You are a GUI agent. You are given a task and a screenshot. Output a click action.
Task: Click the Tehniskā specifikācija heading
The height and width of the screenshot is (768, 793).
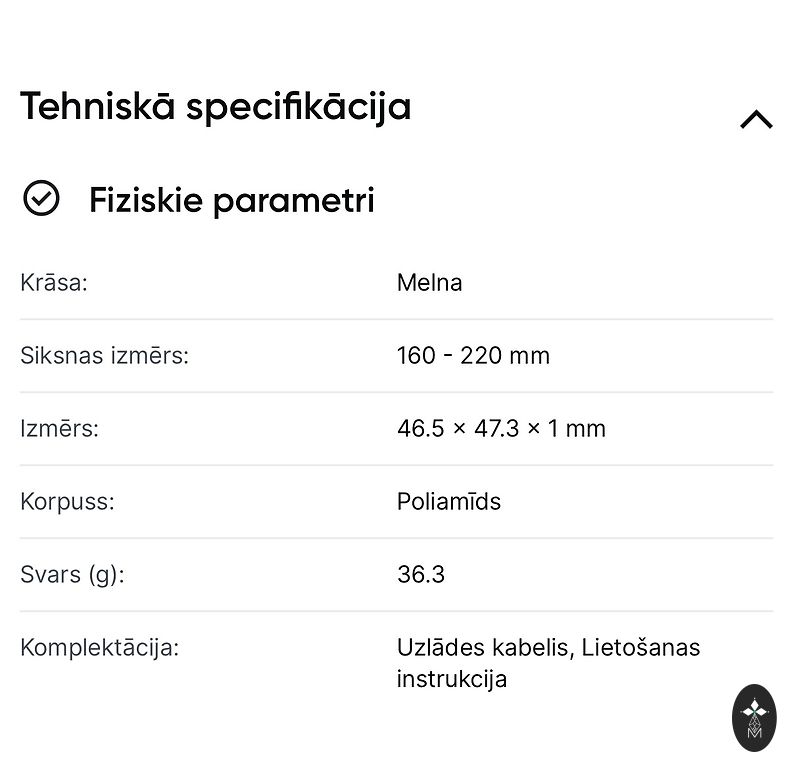[215, 106]
